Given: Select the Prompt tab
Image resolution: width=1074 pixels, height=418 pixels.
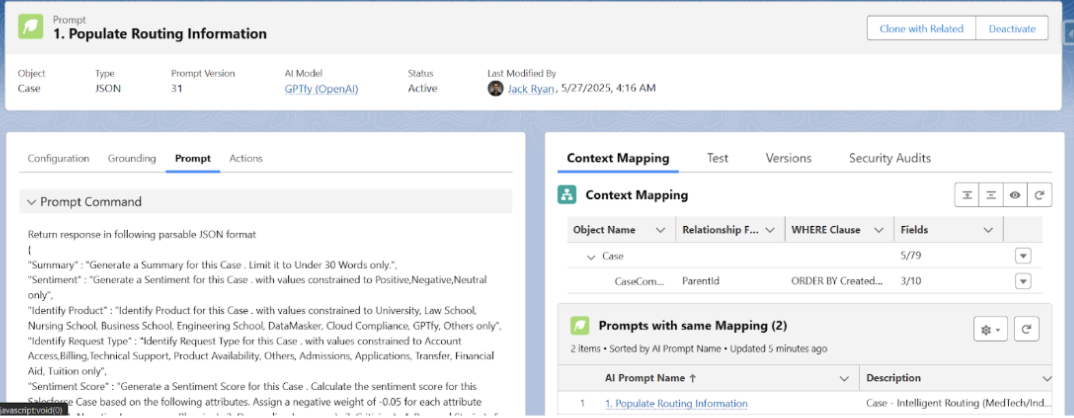Looking at the screenshot, I should pyautogui.click(x=192, y=158).
